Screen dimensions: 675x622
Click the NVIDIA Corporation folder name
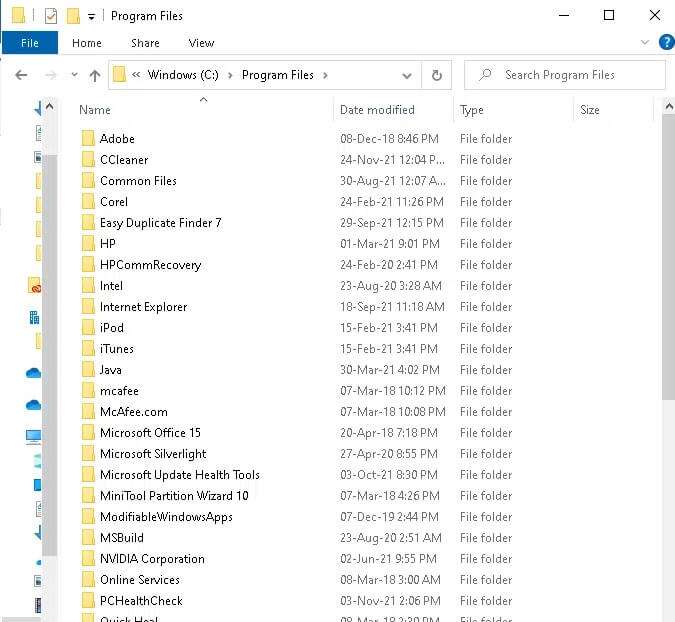(152, 559)
